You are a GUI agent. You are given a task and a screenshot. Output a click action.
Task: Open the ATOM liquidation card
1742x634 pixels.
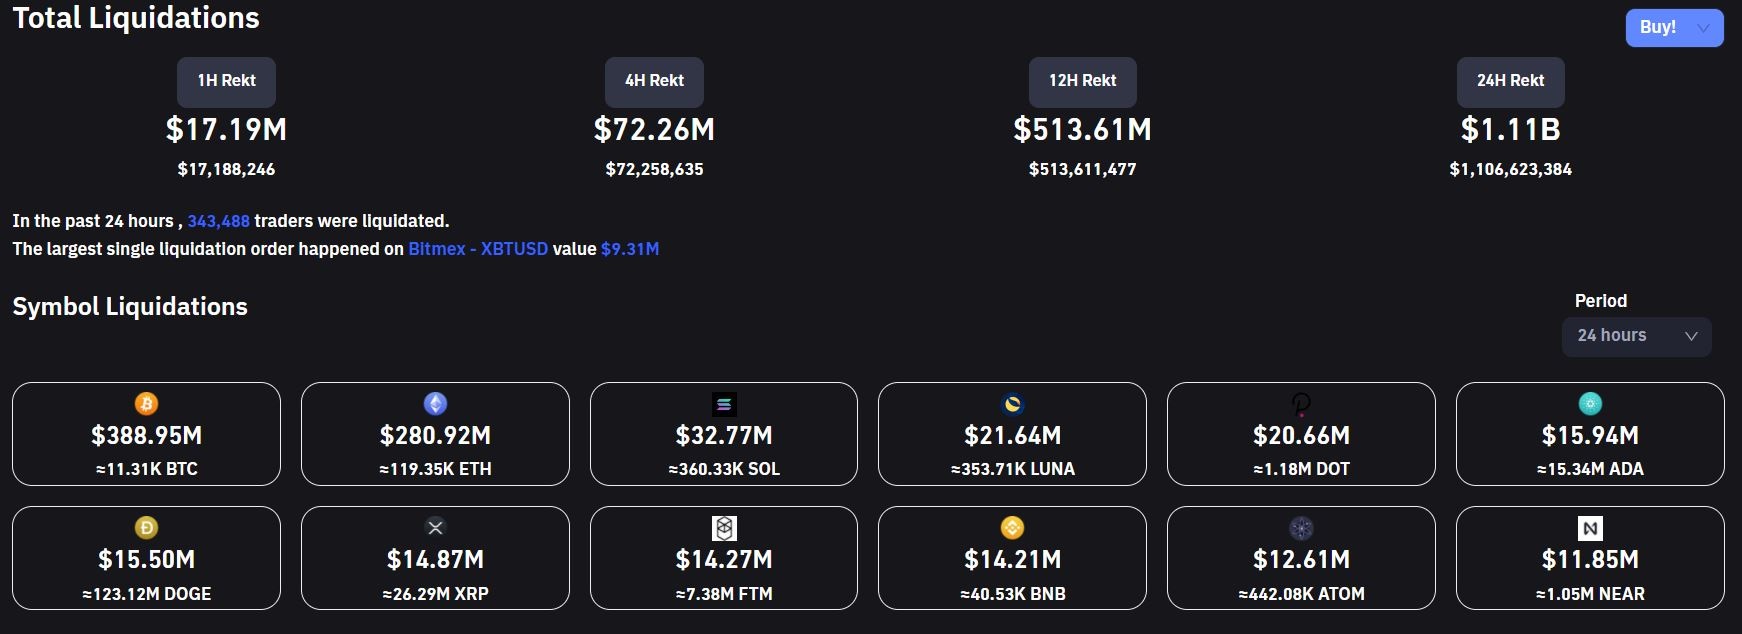pos(1301,558)
